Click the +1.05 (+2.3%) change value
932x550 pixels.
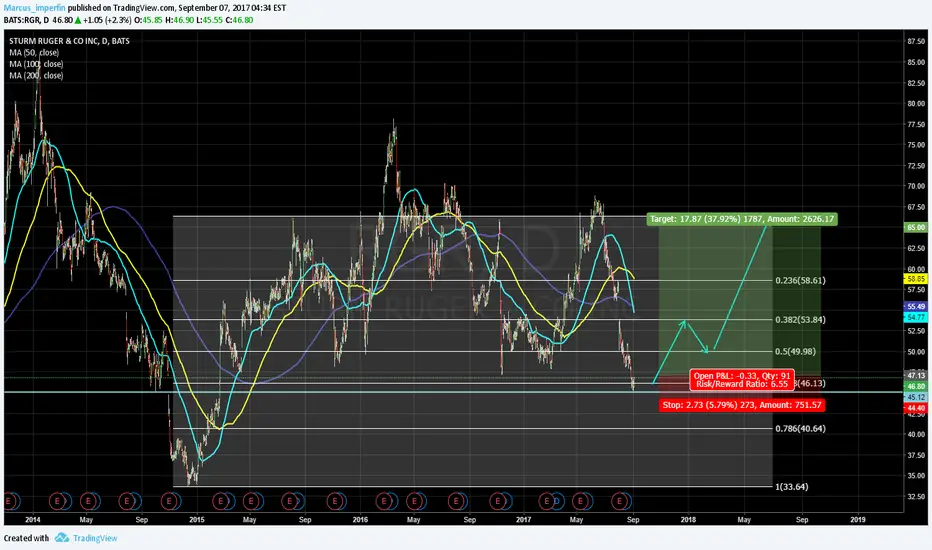[x=108, y=20]
